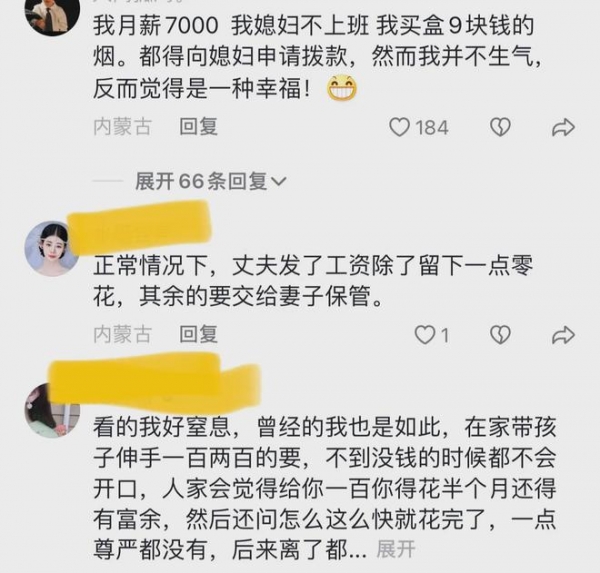Open the third commenter's avatar

click(52, 410)
